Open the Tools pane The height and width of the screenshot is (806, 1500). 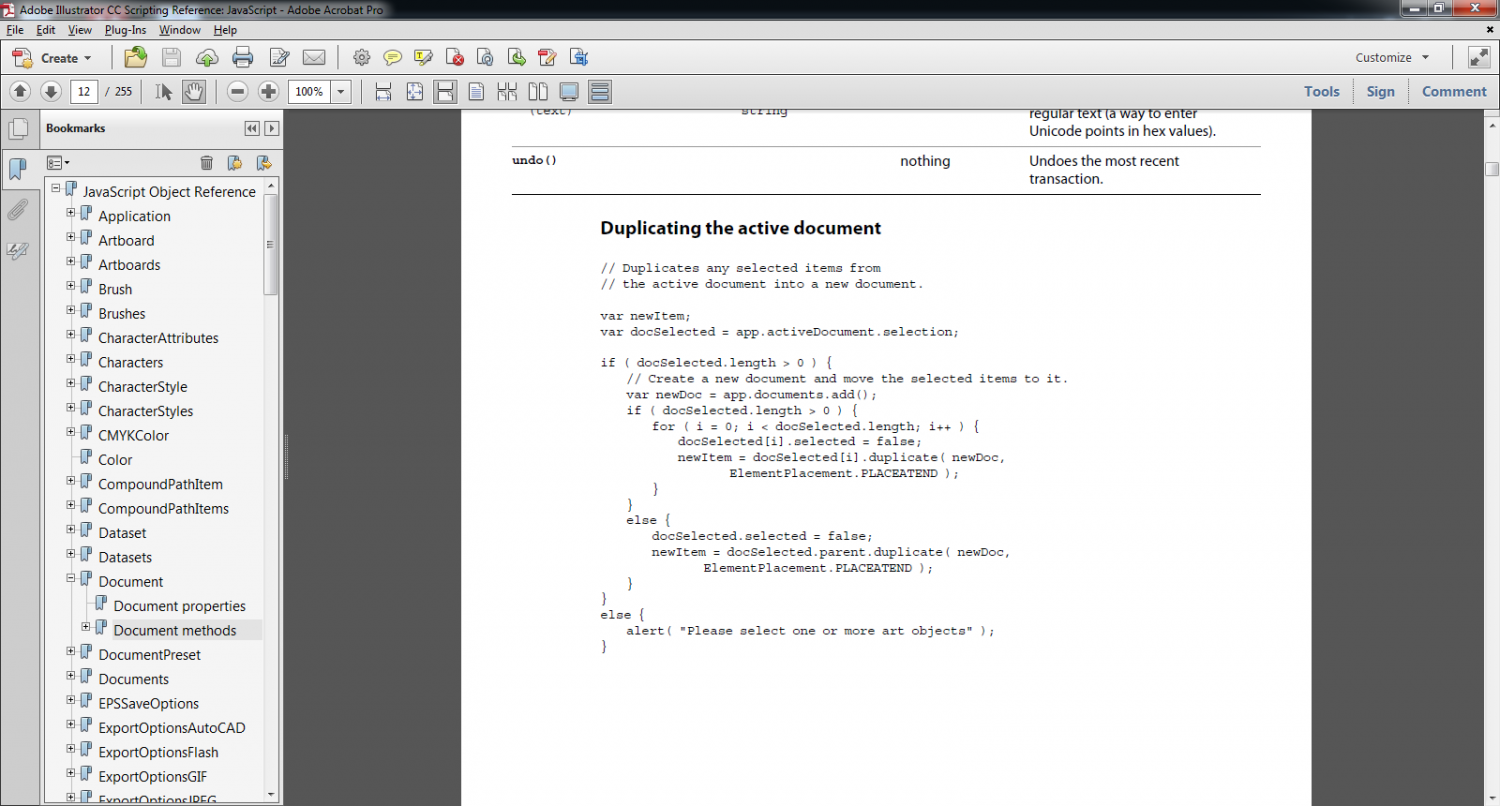click(1321, 92)
